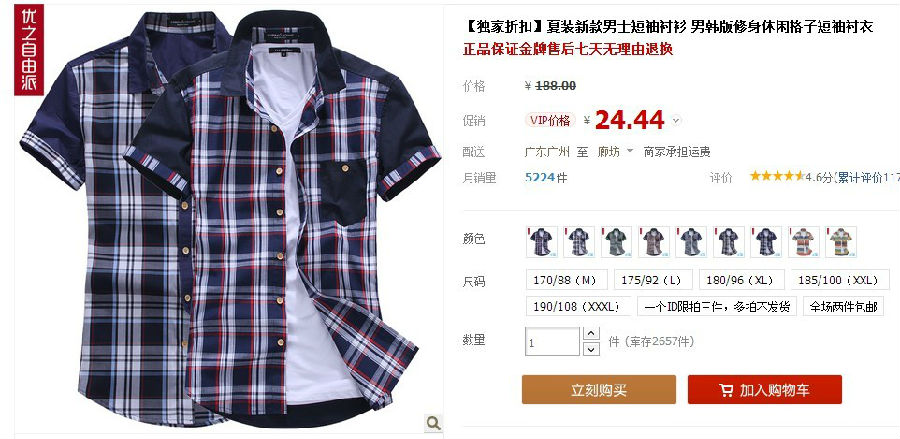Select the green plaid shirt color thumbnail
The width and height of the screenshot is (900, 439).
point(616,241)
